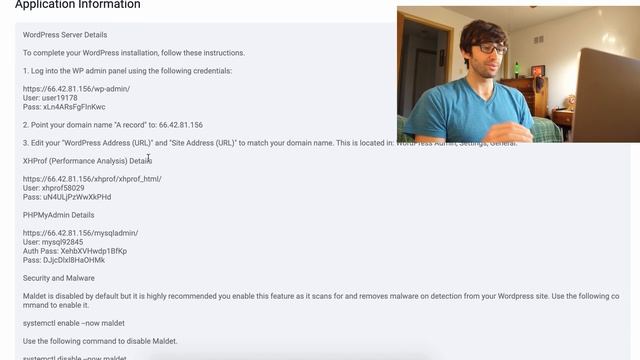Click the Security and Malware heading
The width and height of the screenshot is (640, 360).
coord(59,278)
